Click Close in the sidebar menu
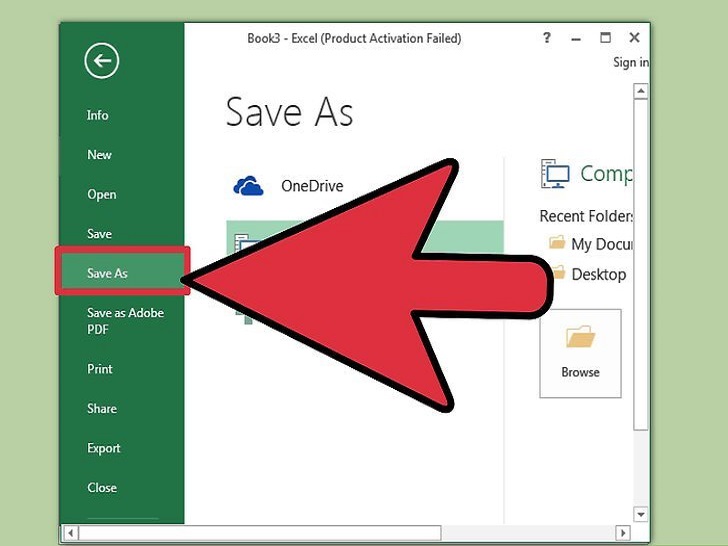This screenshot has height=546, width=728. [102, 488]
